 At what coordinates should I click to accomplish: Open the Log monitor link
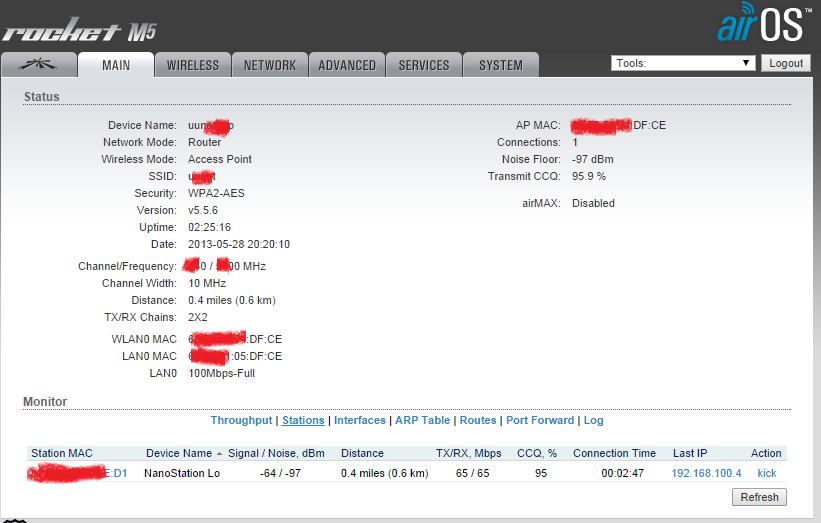(x=593, y=420)
